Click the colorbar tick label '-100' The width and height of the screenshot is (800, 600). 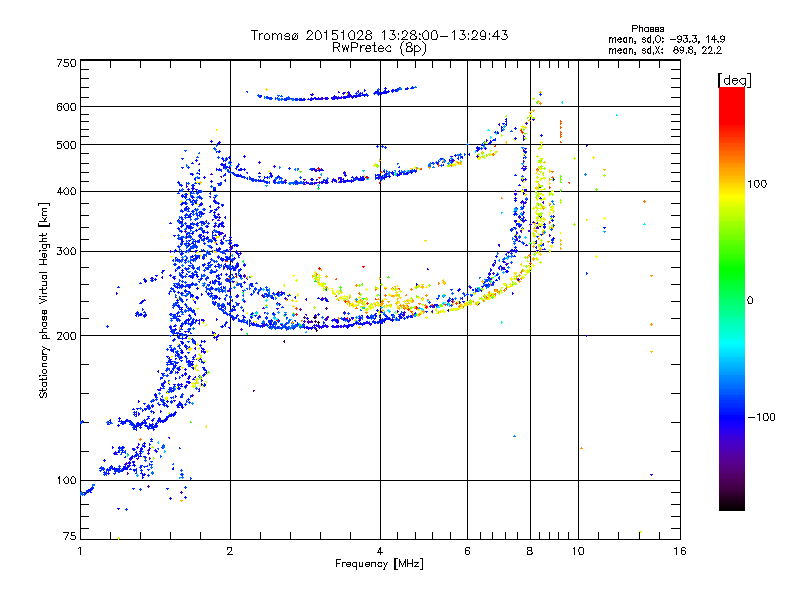[761, 417]
